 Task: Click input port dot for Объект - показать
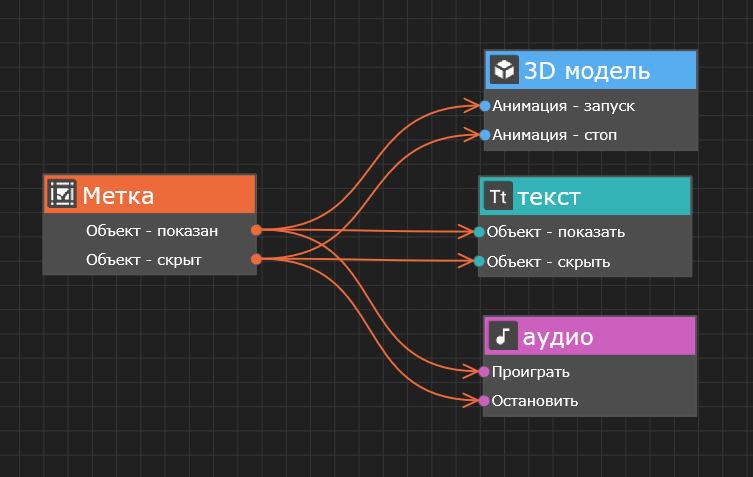click(479, 232)
